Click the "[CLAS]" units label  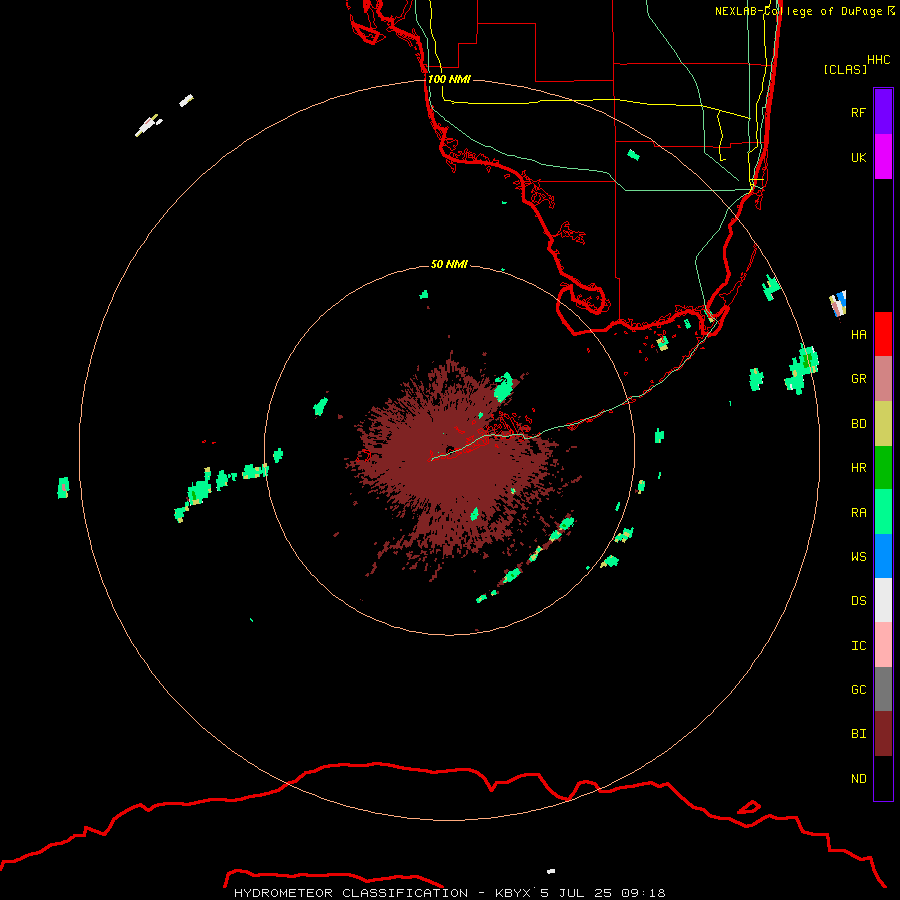point(845,69)
